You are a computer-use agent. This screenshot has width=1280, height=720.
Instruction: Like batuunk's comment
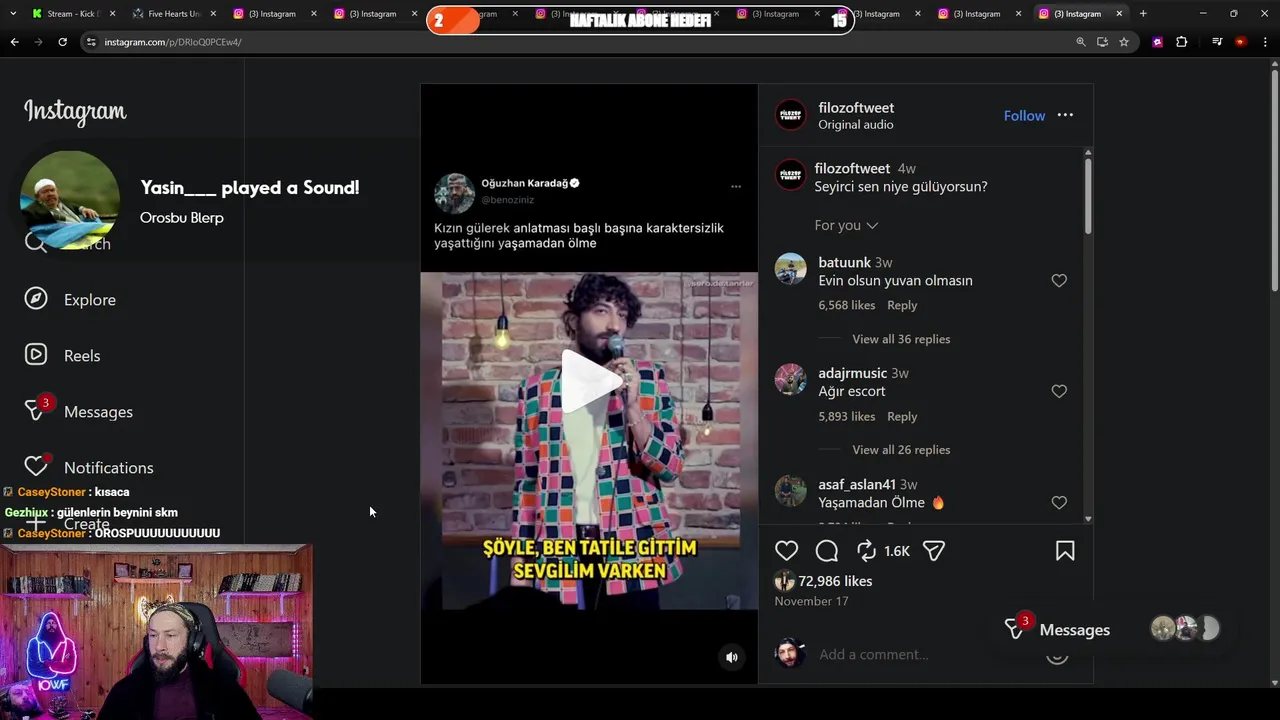point(1059,281)
